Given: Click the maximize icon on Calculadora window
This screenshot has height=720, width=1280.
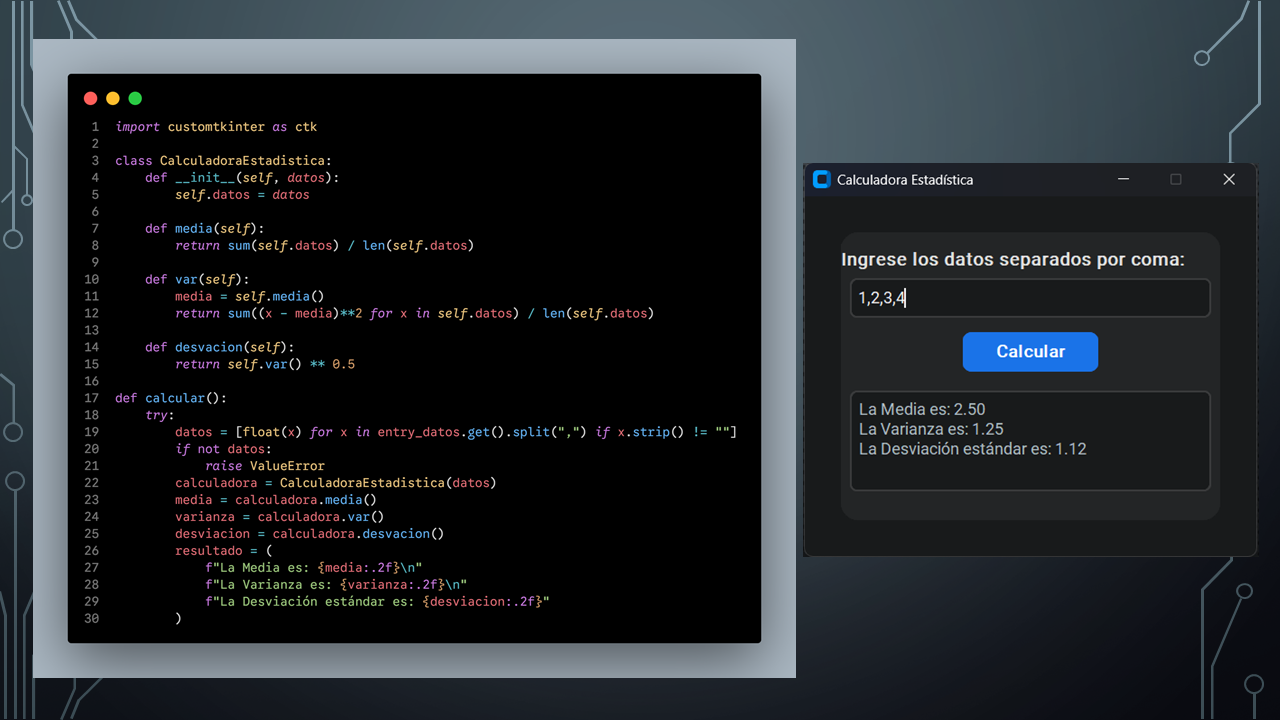Looking at the screenshot, I should coord(1176,180).
